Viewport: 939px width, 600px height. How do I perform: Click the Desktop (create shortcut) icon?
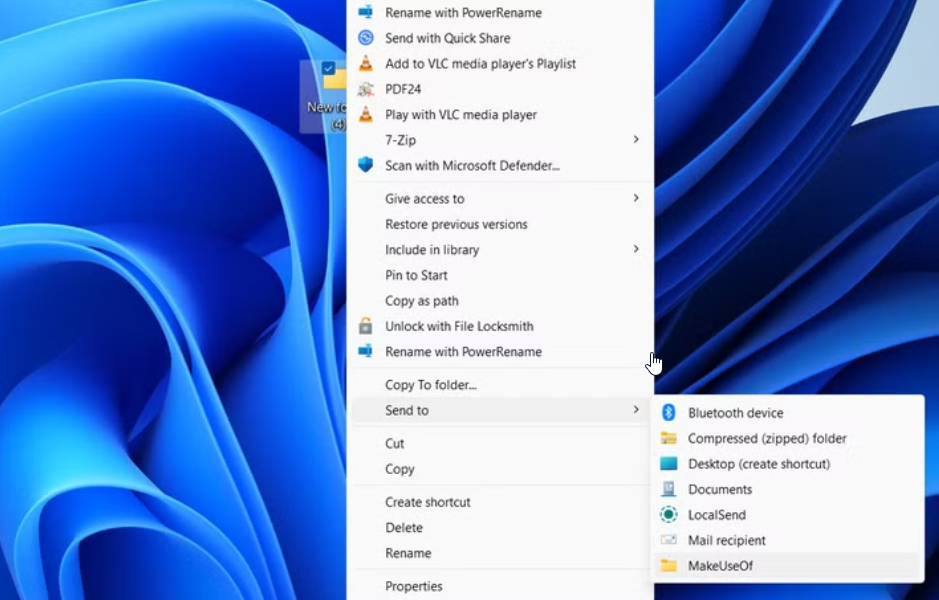click(x=669, y=464)
